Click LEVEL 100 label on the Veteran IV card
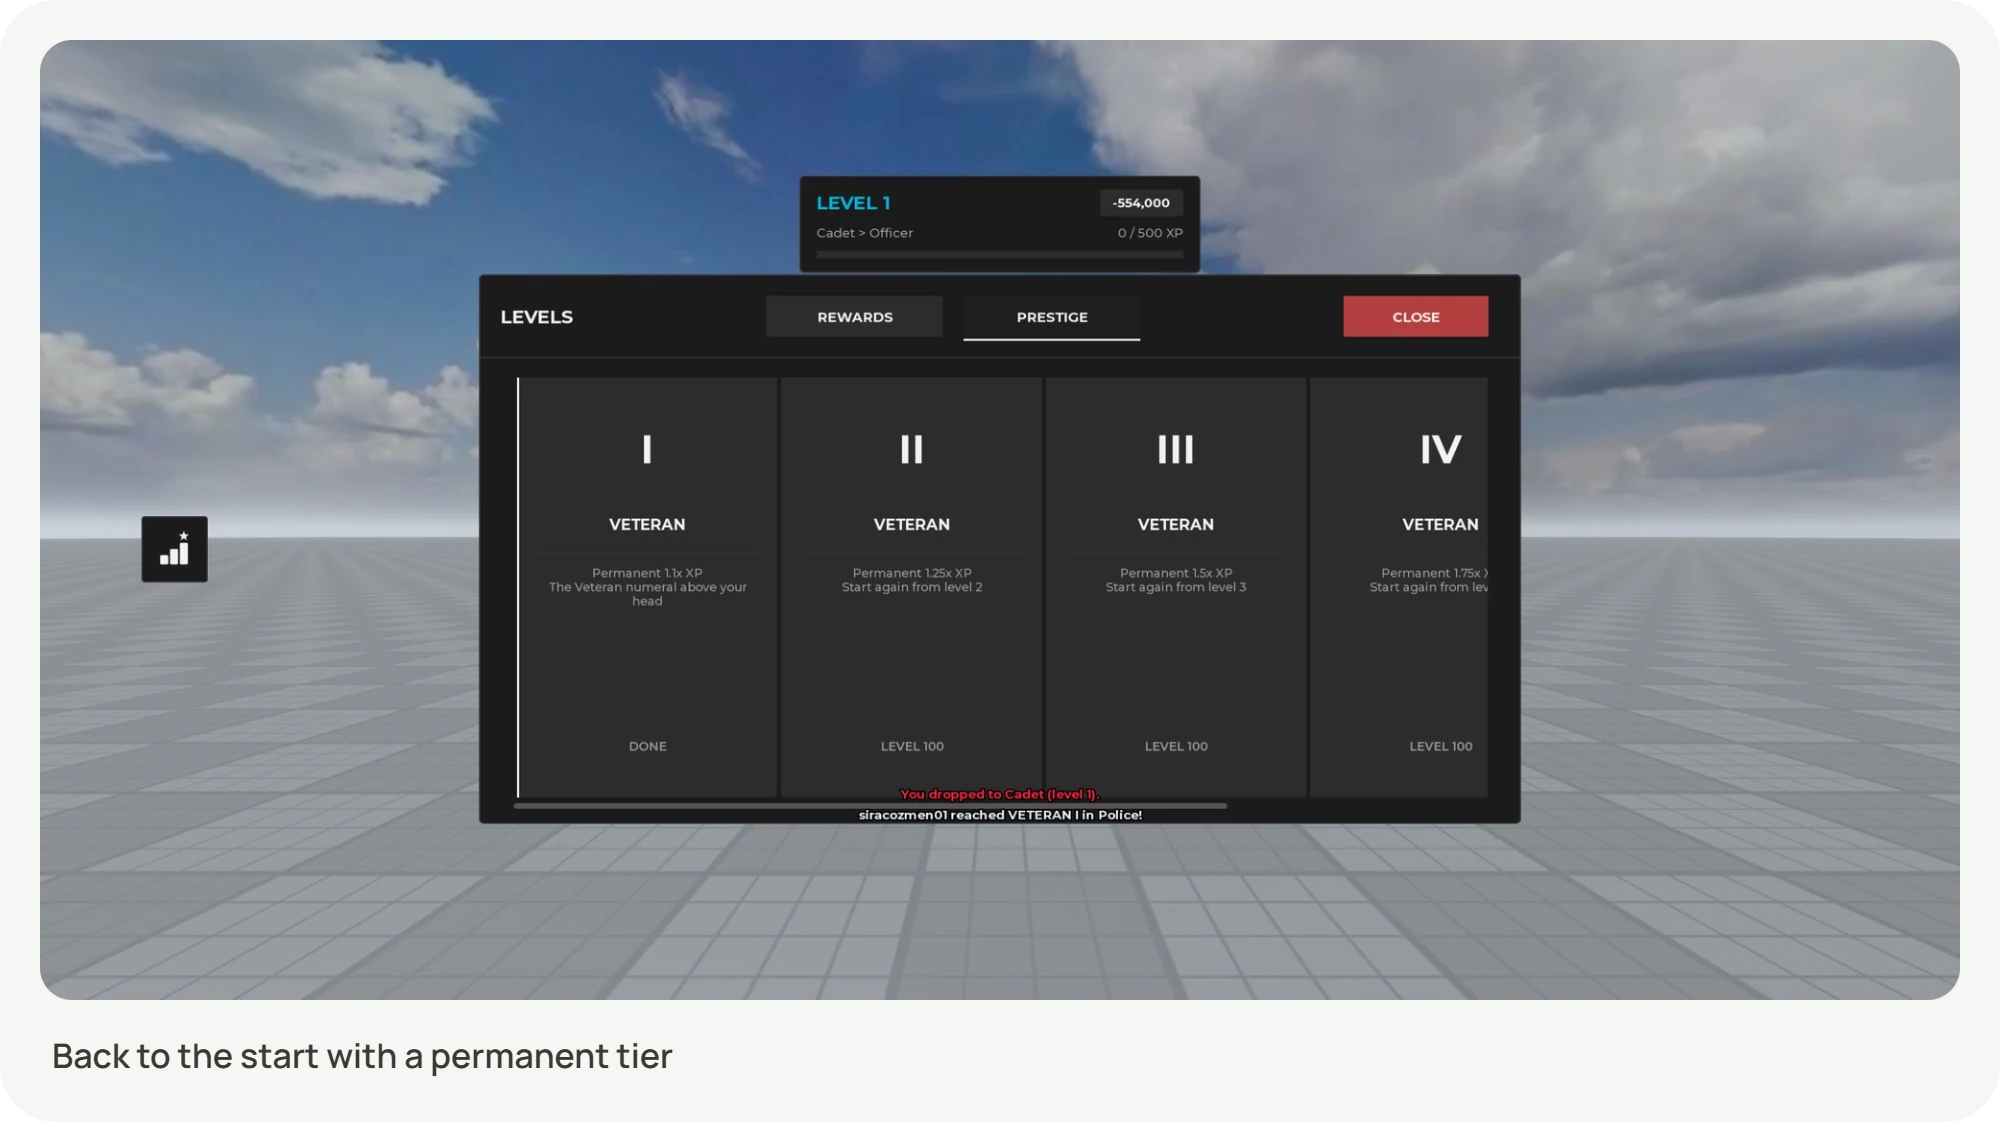Viewport: 2000px width, 1122px height. tap(1441, 746)
